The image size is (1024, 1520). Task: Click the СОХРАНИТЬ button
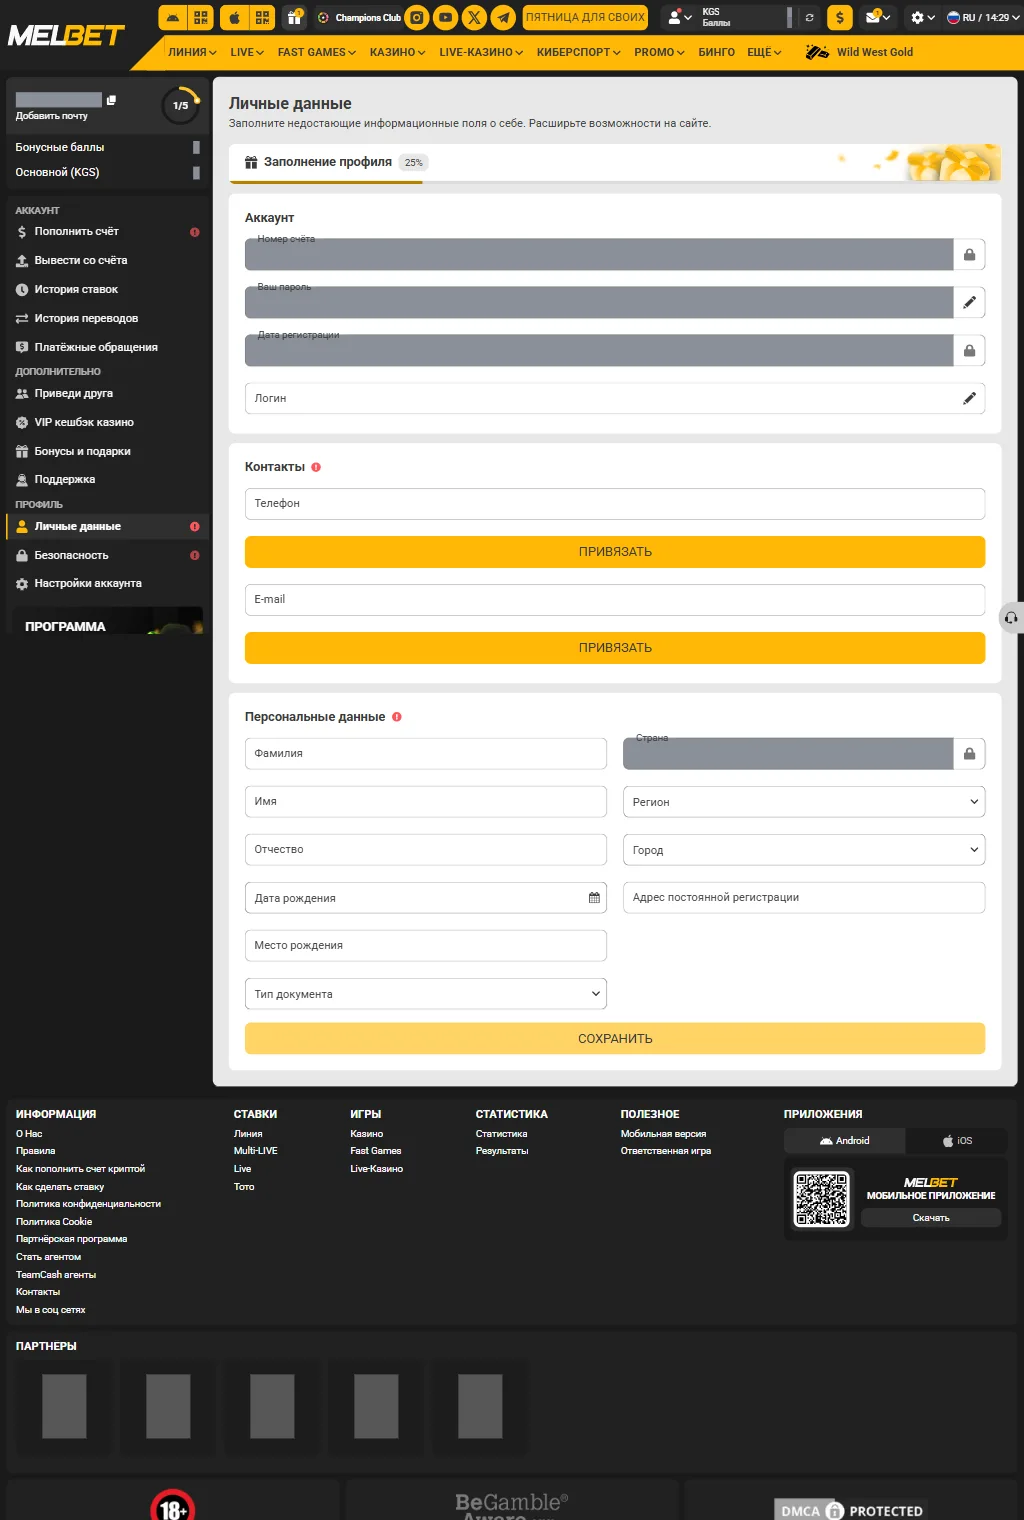[x=615, y=1039]
